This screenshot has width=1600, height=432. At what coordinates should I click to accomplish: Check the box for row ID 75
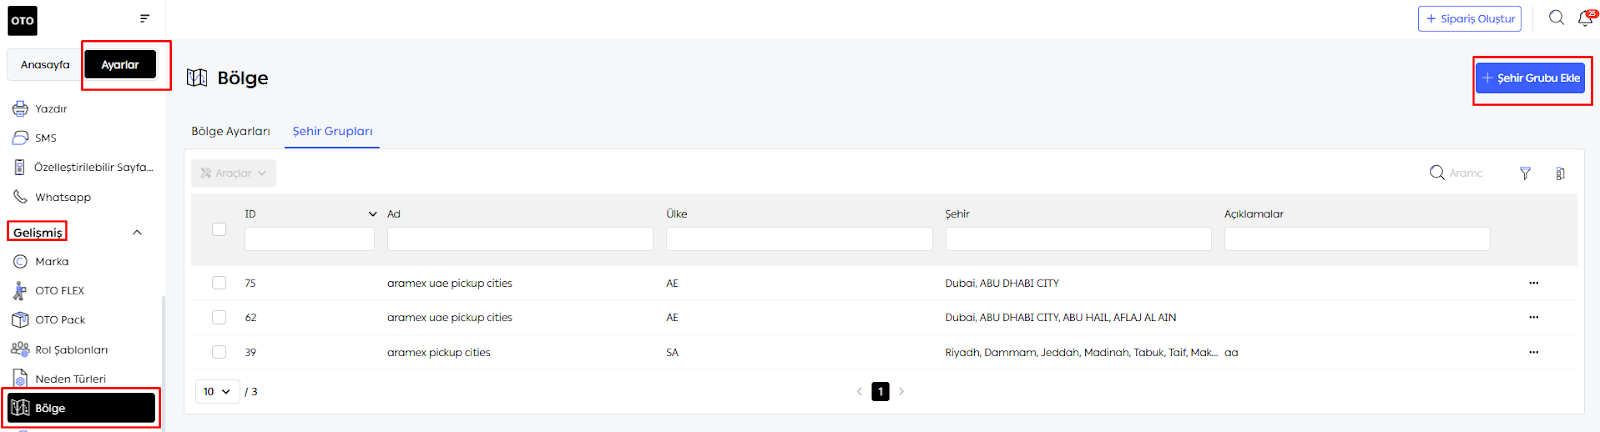219,283
